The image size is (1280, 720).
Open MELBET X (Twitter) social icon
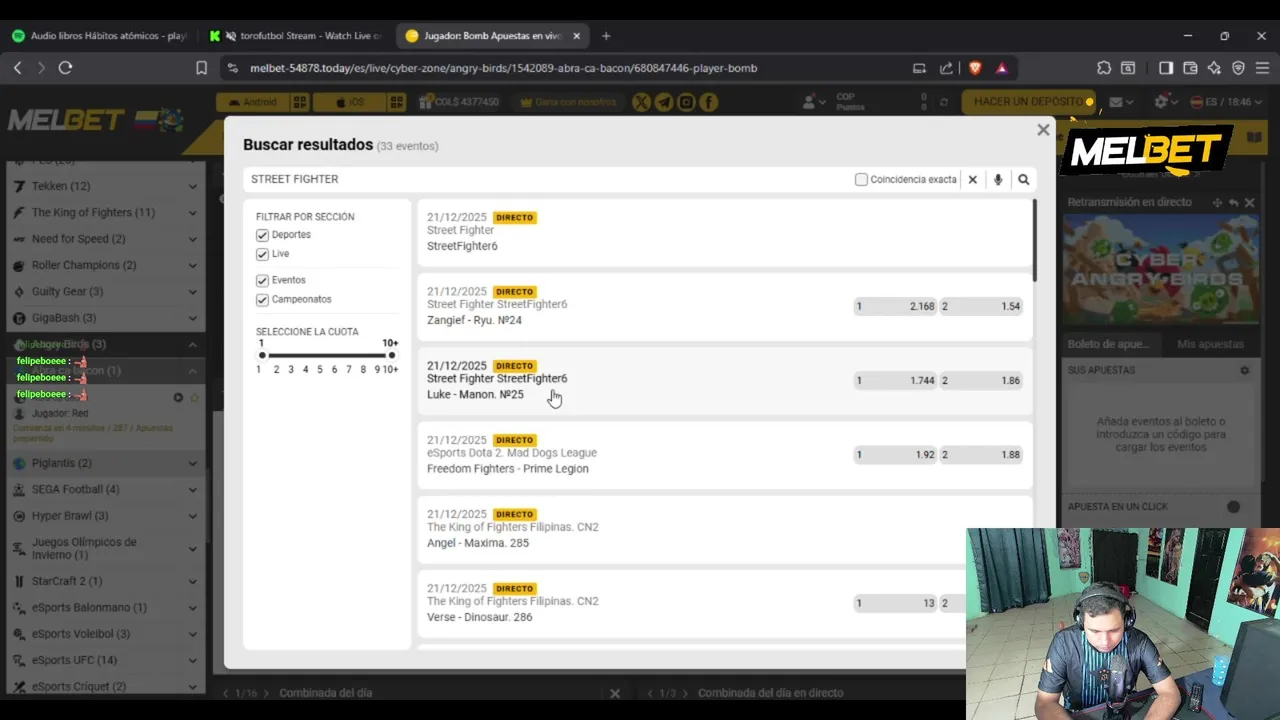click(642, 102)
